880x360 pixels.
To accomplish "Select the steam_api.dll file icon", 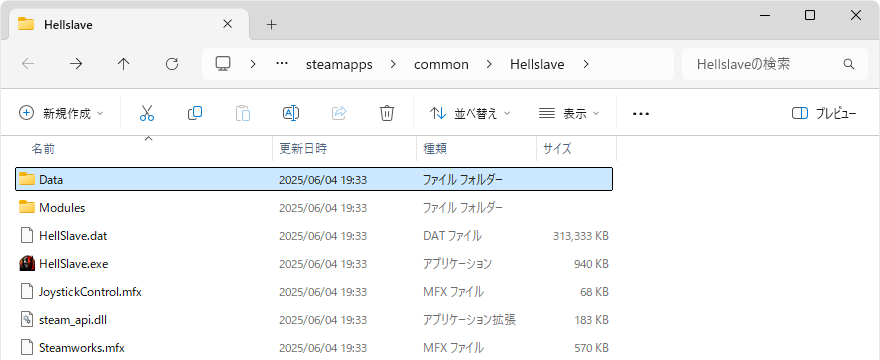I will (27, 320).
